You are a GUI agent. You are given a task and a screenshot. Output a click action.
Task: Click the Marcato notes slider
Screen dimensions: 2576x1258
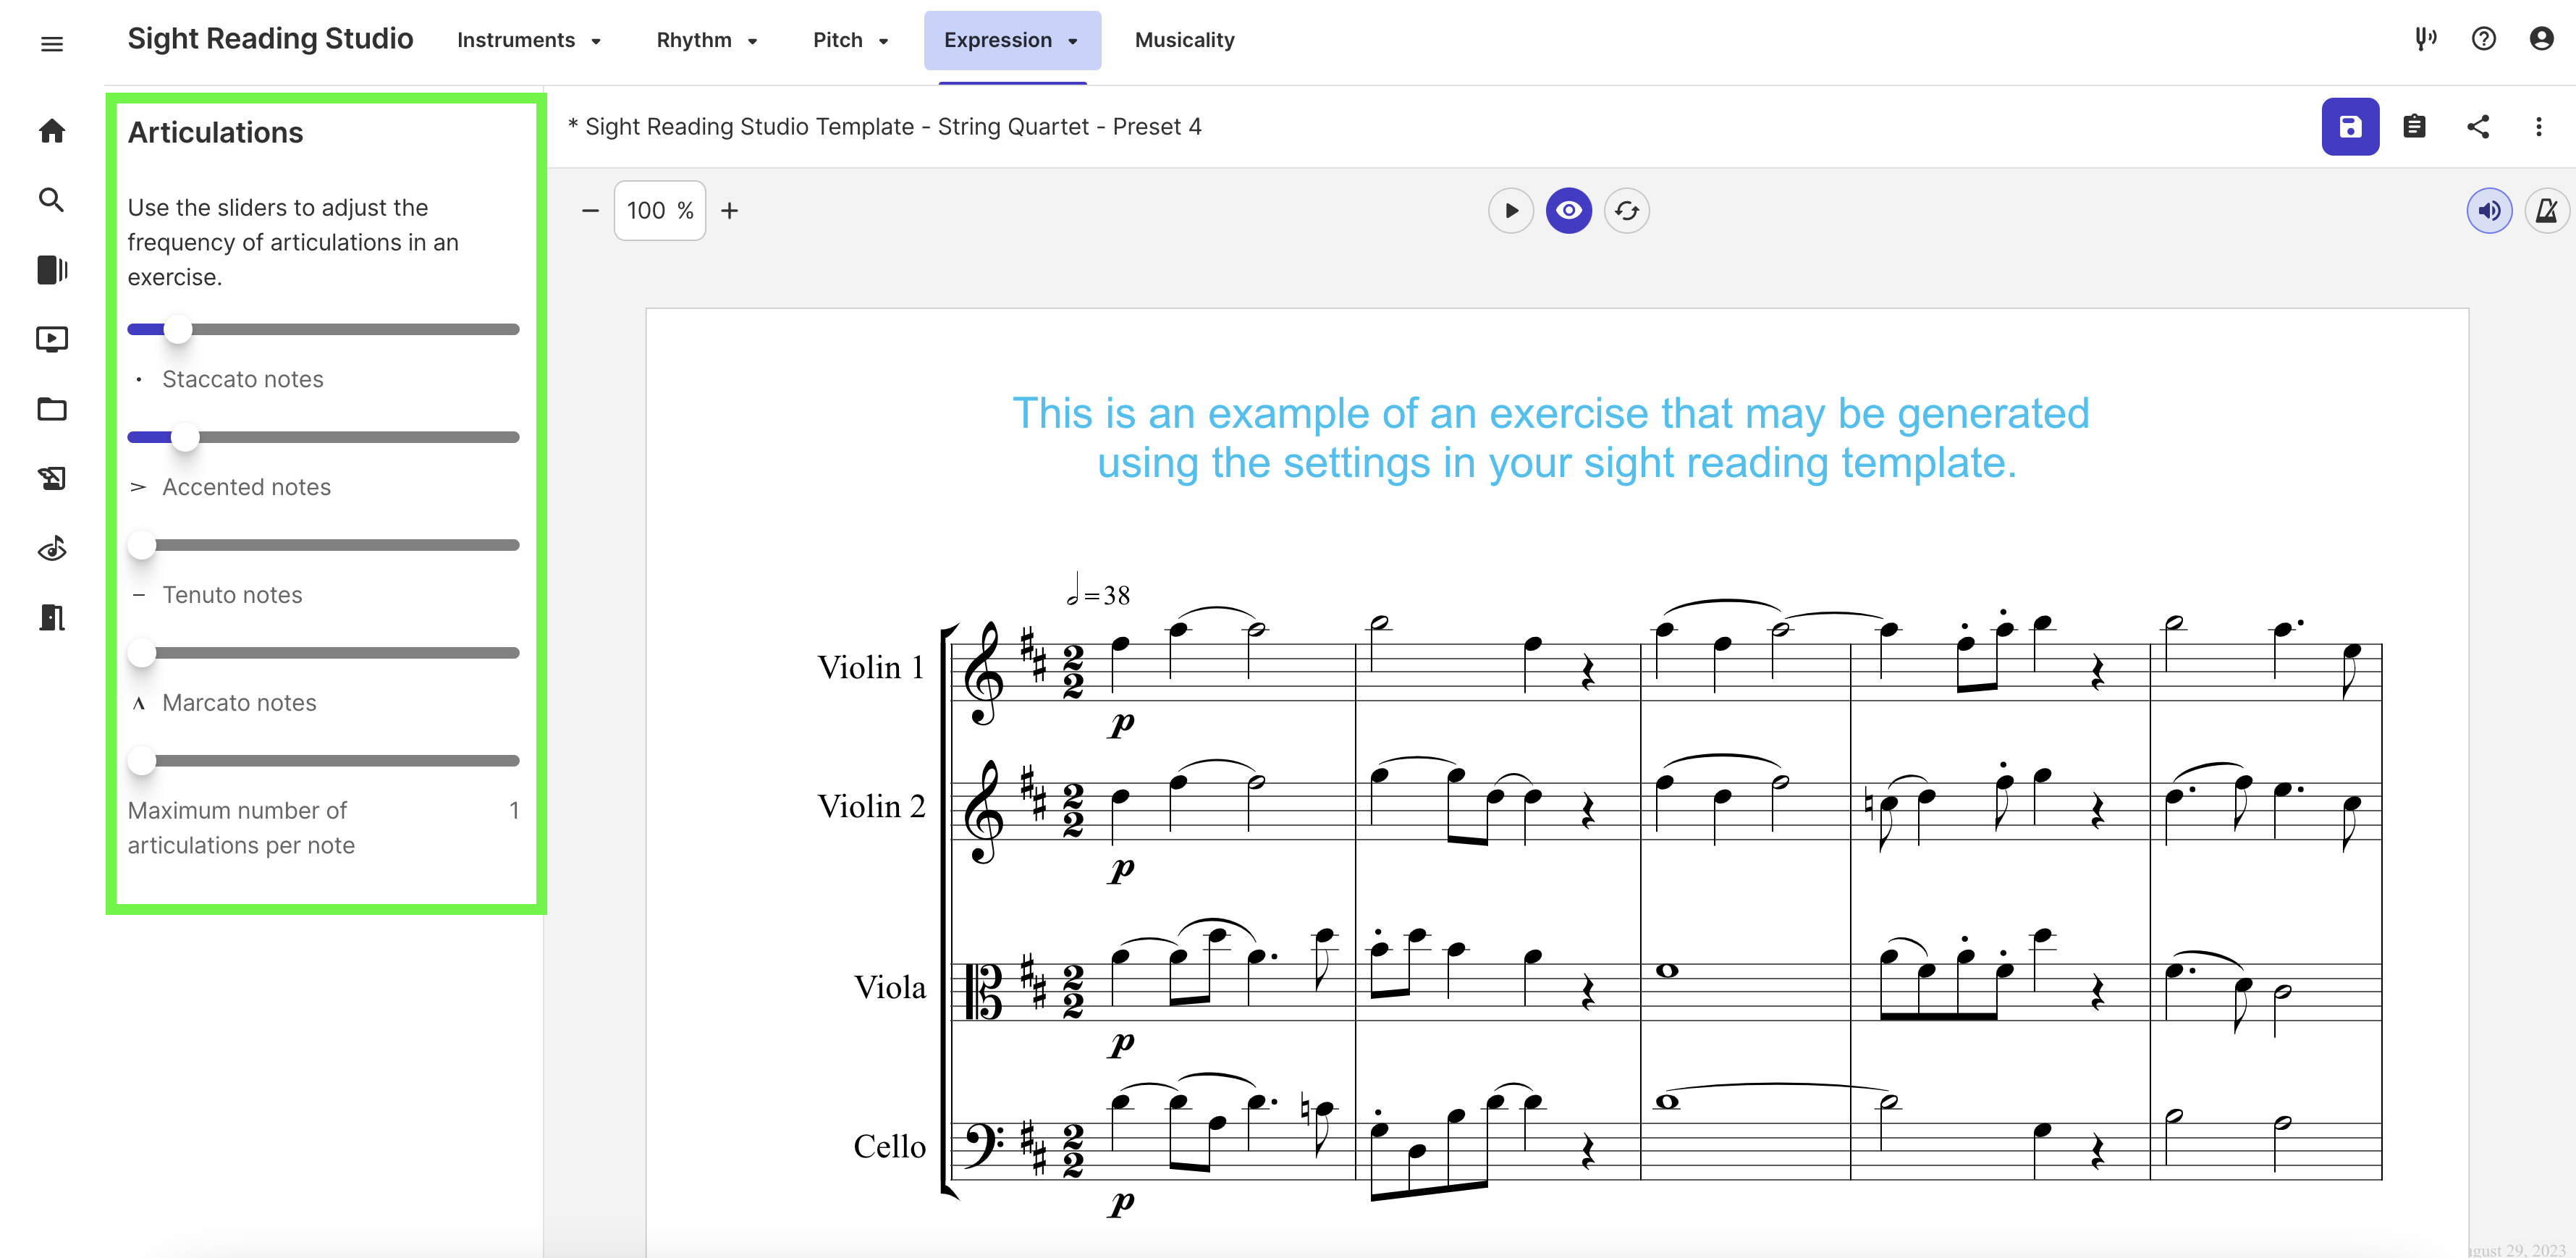pos(323,653)
